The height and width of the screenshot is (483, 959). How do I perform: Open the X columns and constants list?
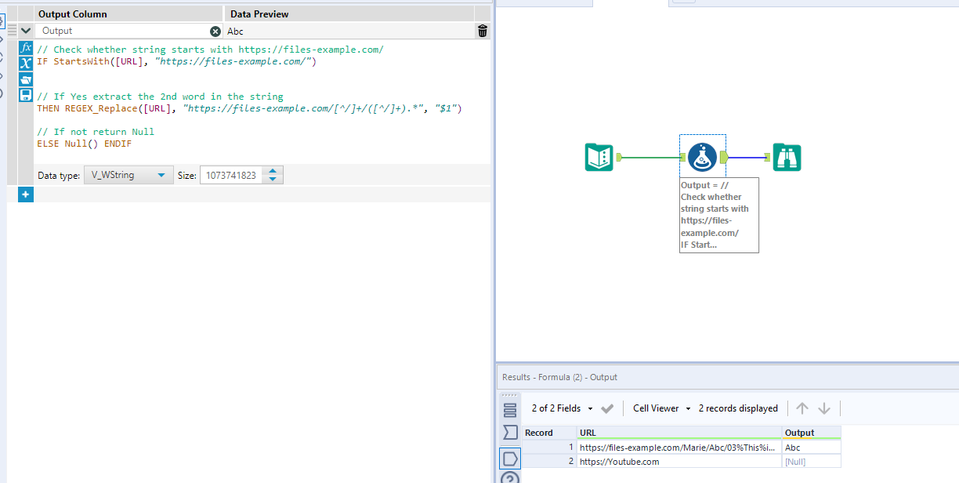26,64
